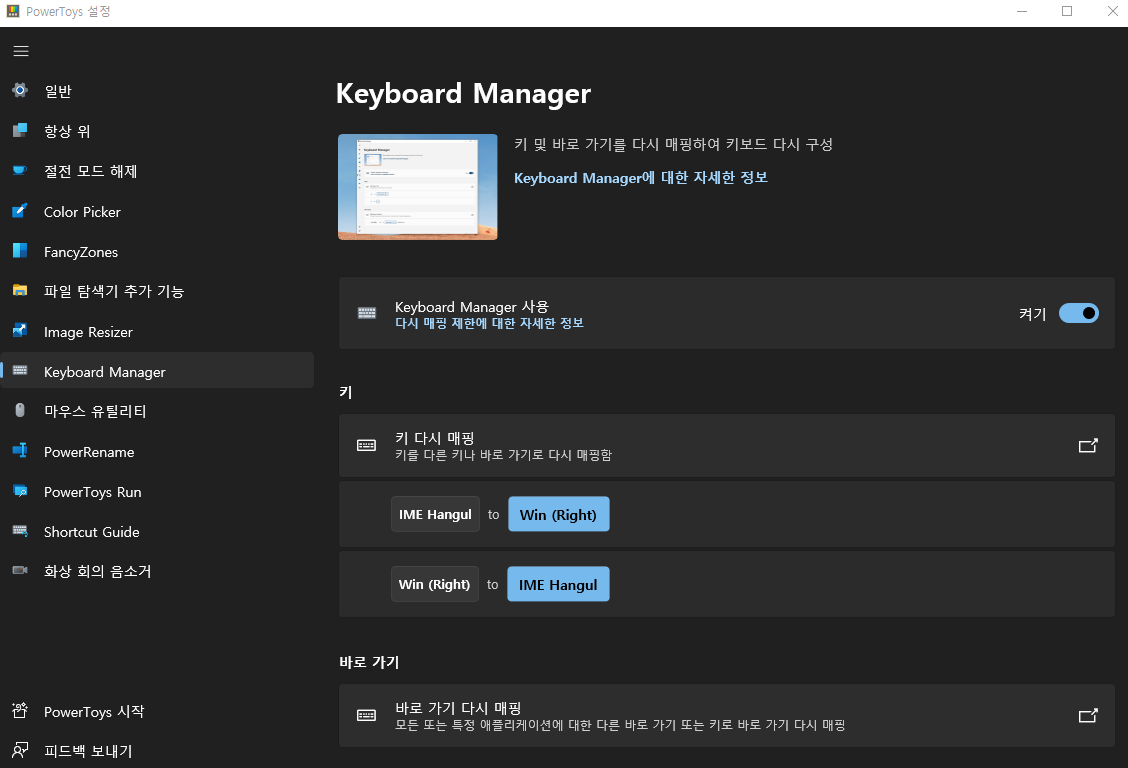
Task: Select 절전 모드 해제 in sidebar
Action: (157, 171)
